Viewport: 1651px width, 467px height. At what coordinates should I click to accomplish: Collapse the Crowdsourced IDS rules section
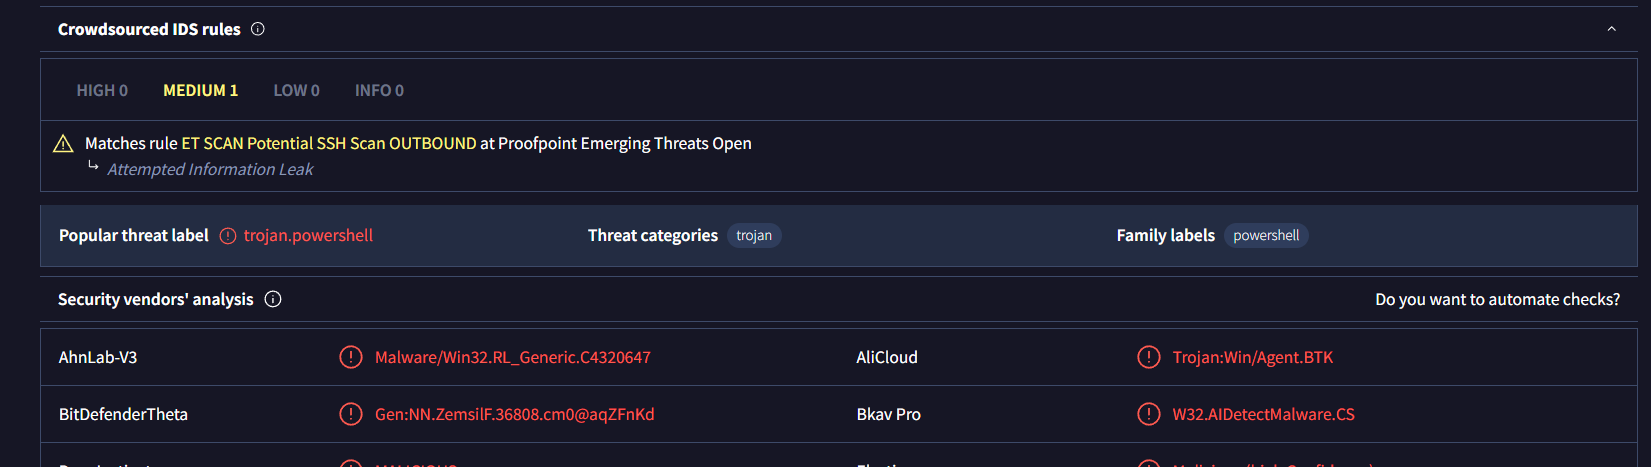click(1611, 29)
